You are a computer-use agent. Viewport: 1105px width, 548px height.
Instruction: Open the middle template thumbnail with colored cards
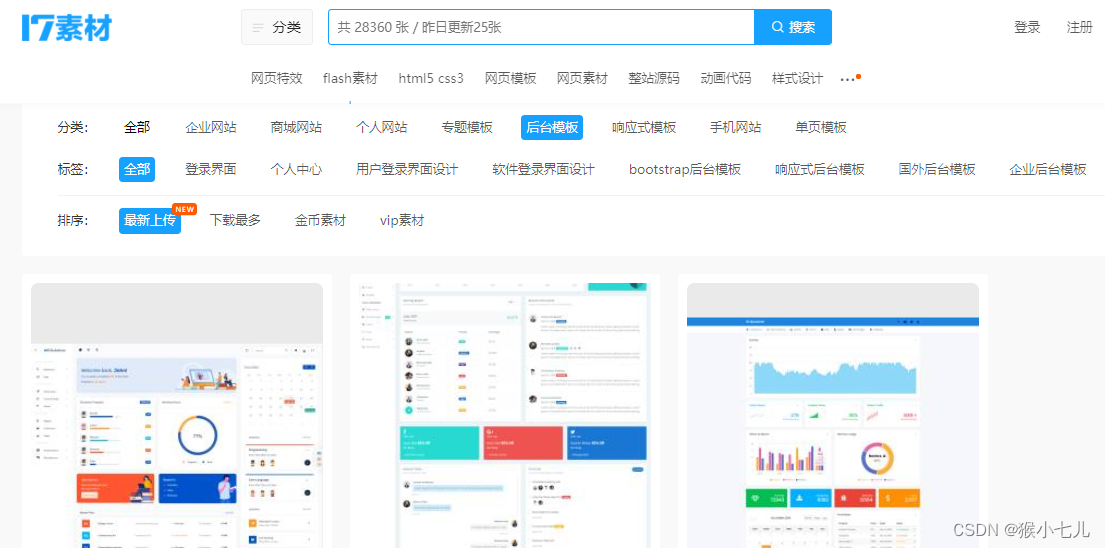coord(505,416)
